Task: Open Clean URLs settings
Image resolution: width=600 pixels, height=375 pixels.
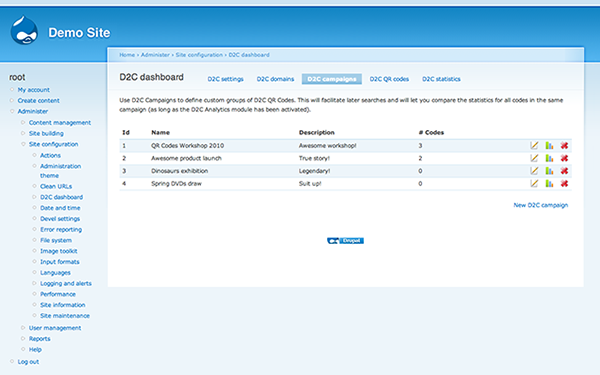Action: (56, 186)
